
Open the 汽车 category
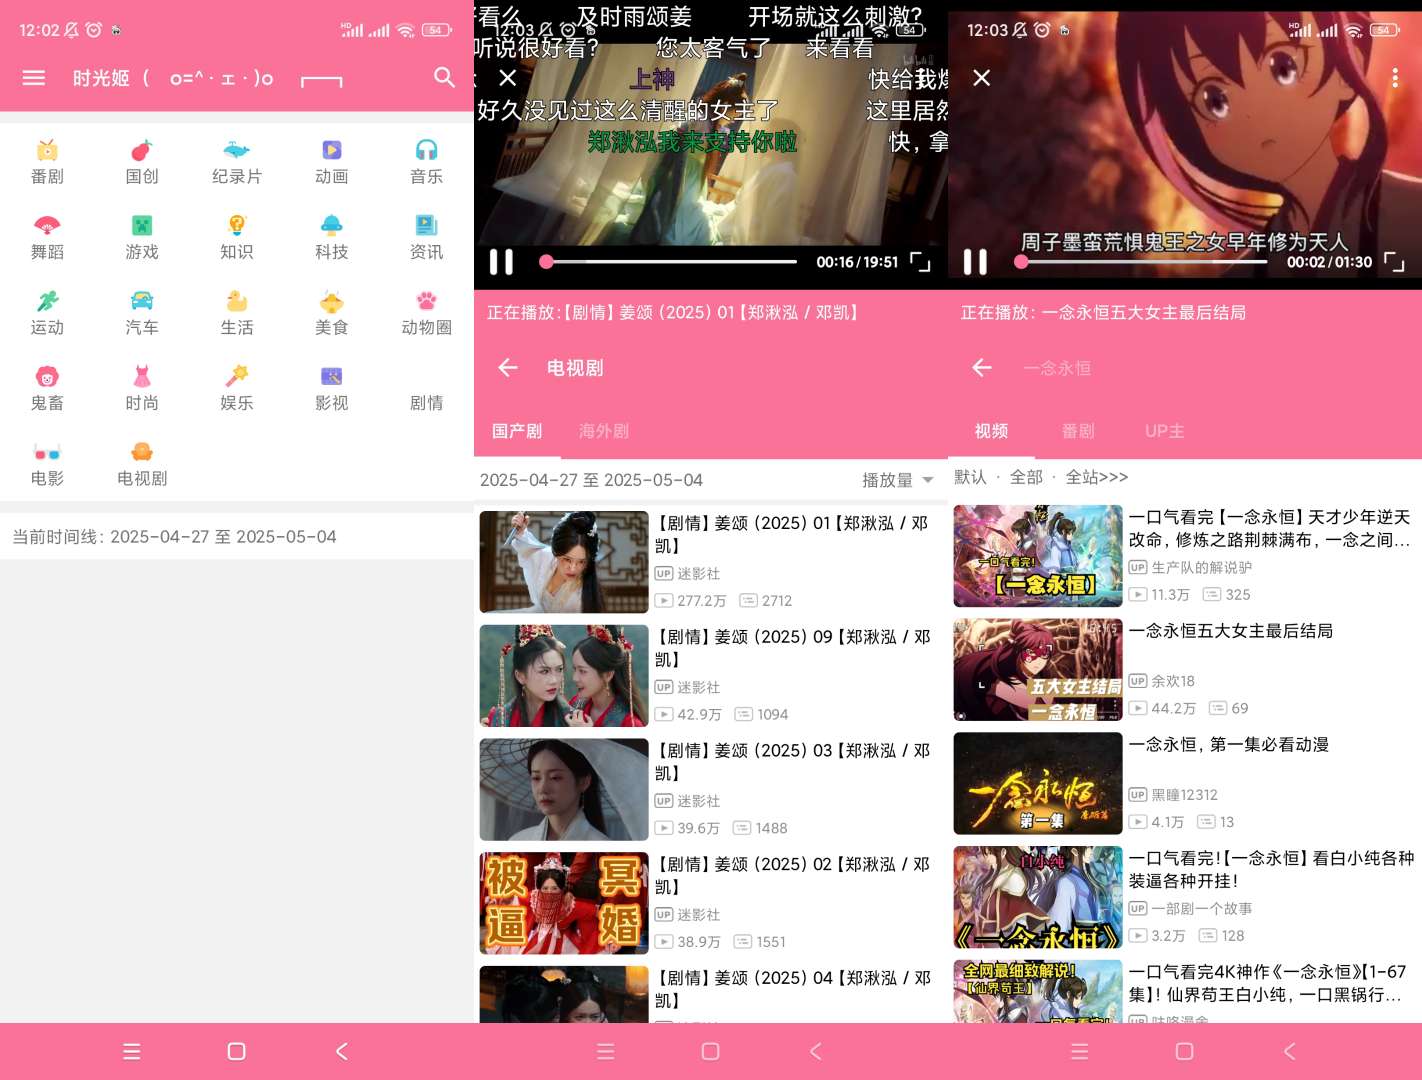pyautogui.click(x=142, y=314)
